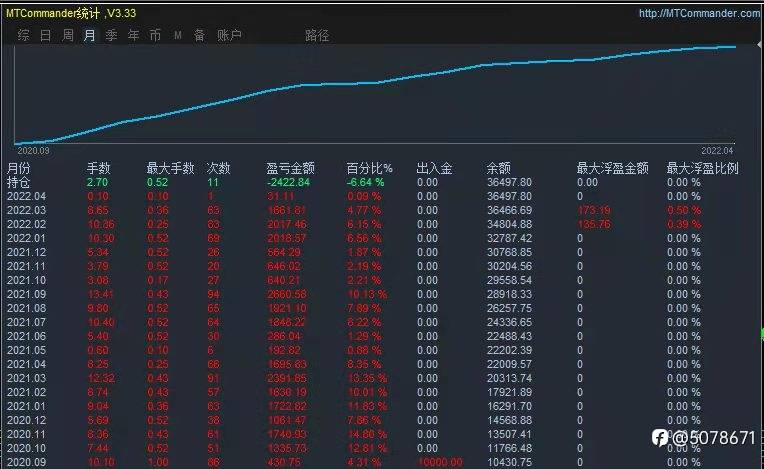Click the balance value 34804.88

coord(509,225)
